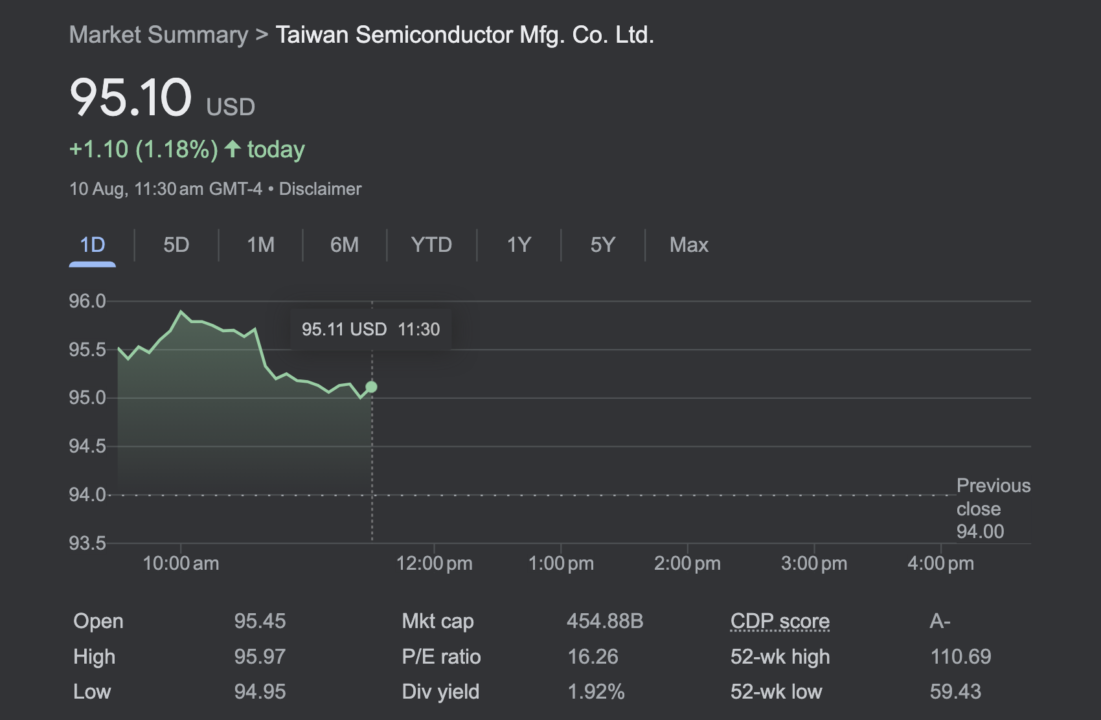Image resolution: width=1101 pixels, height=720 pixels.
Task: Select the 1D time range tab
Action: (x=93, y=245)
